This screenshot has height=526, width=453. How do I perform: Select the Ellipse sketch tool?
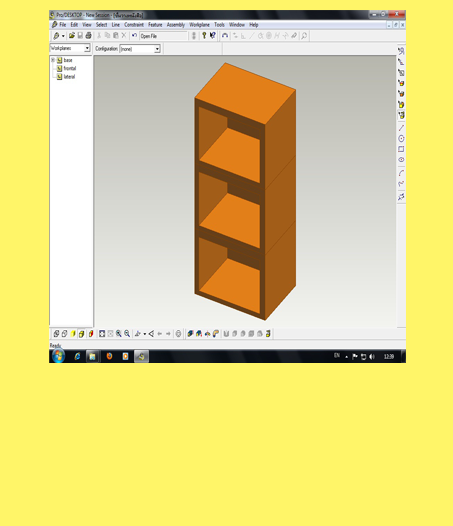[x=401, y=160]
